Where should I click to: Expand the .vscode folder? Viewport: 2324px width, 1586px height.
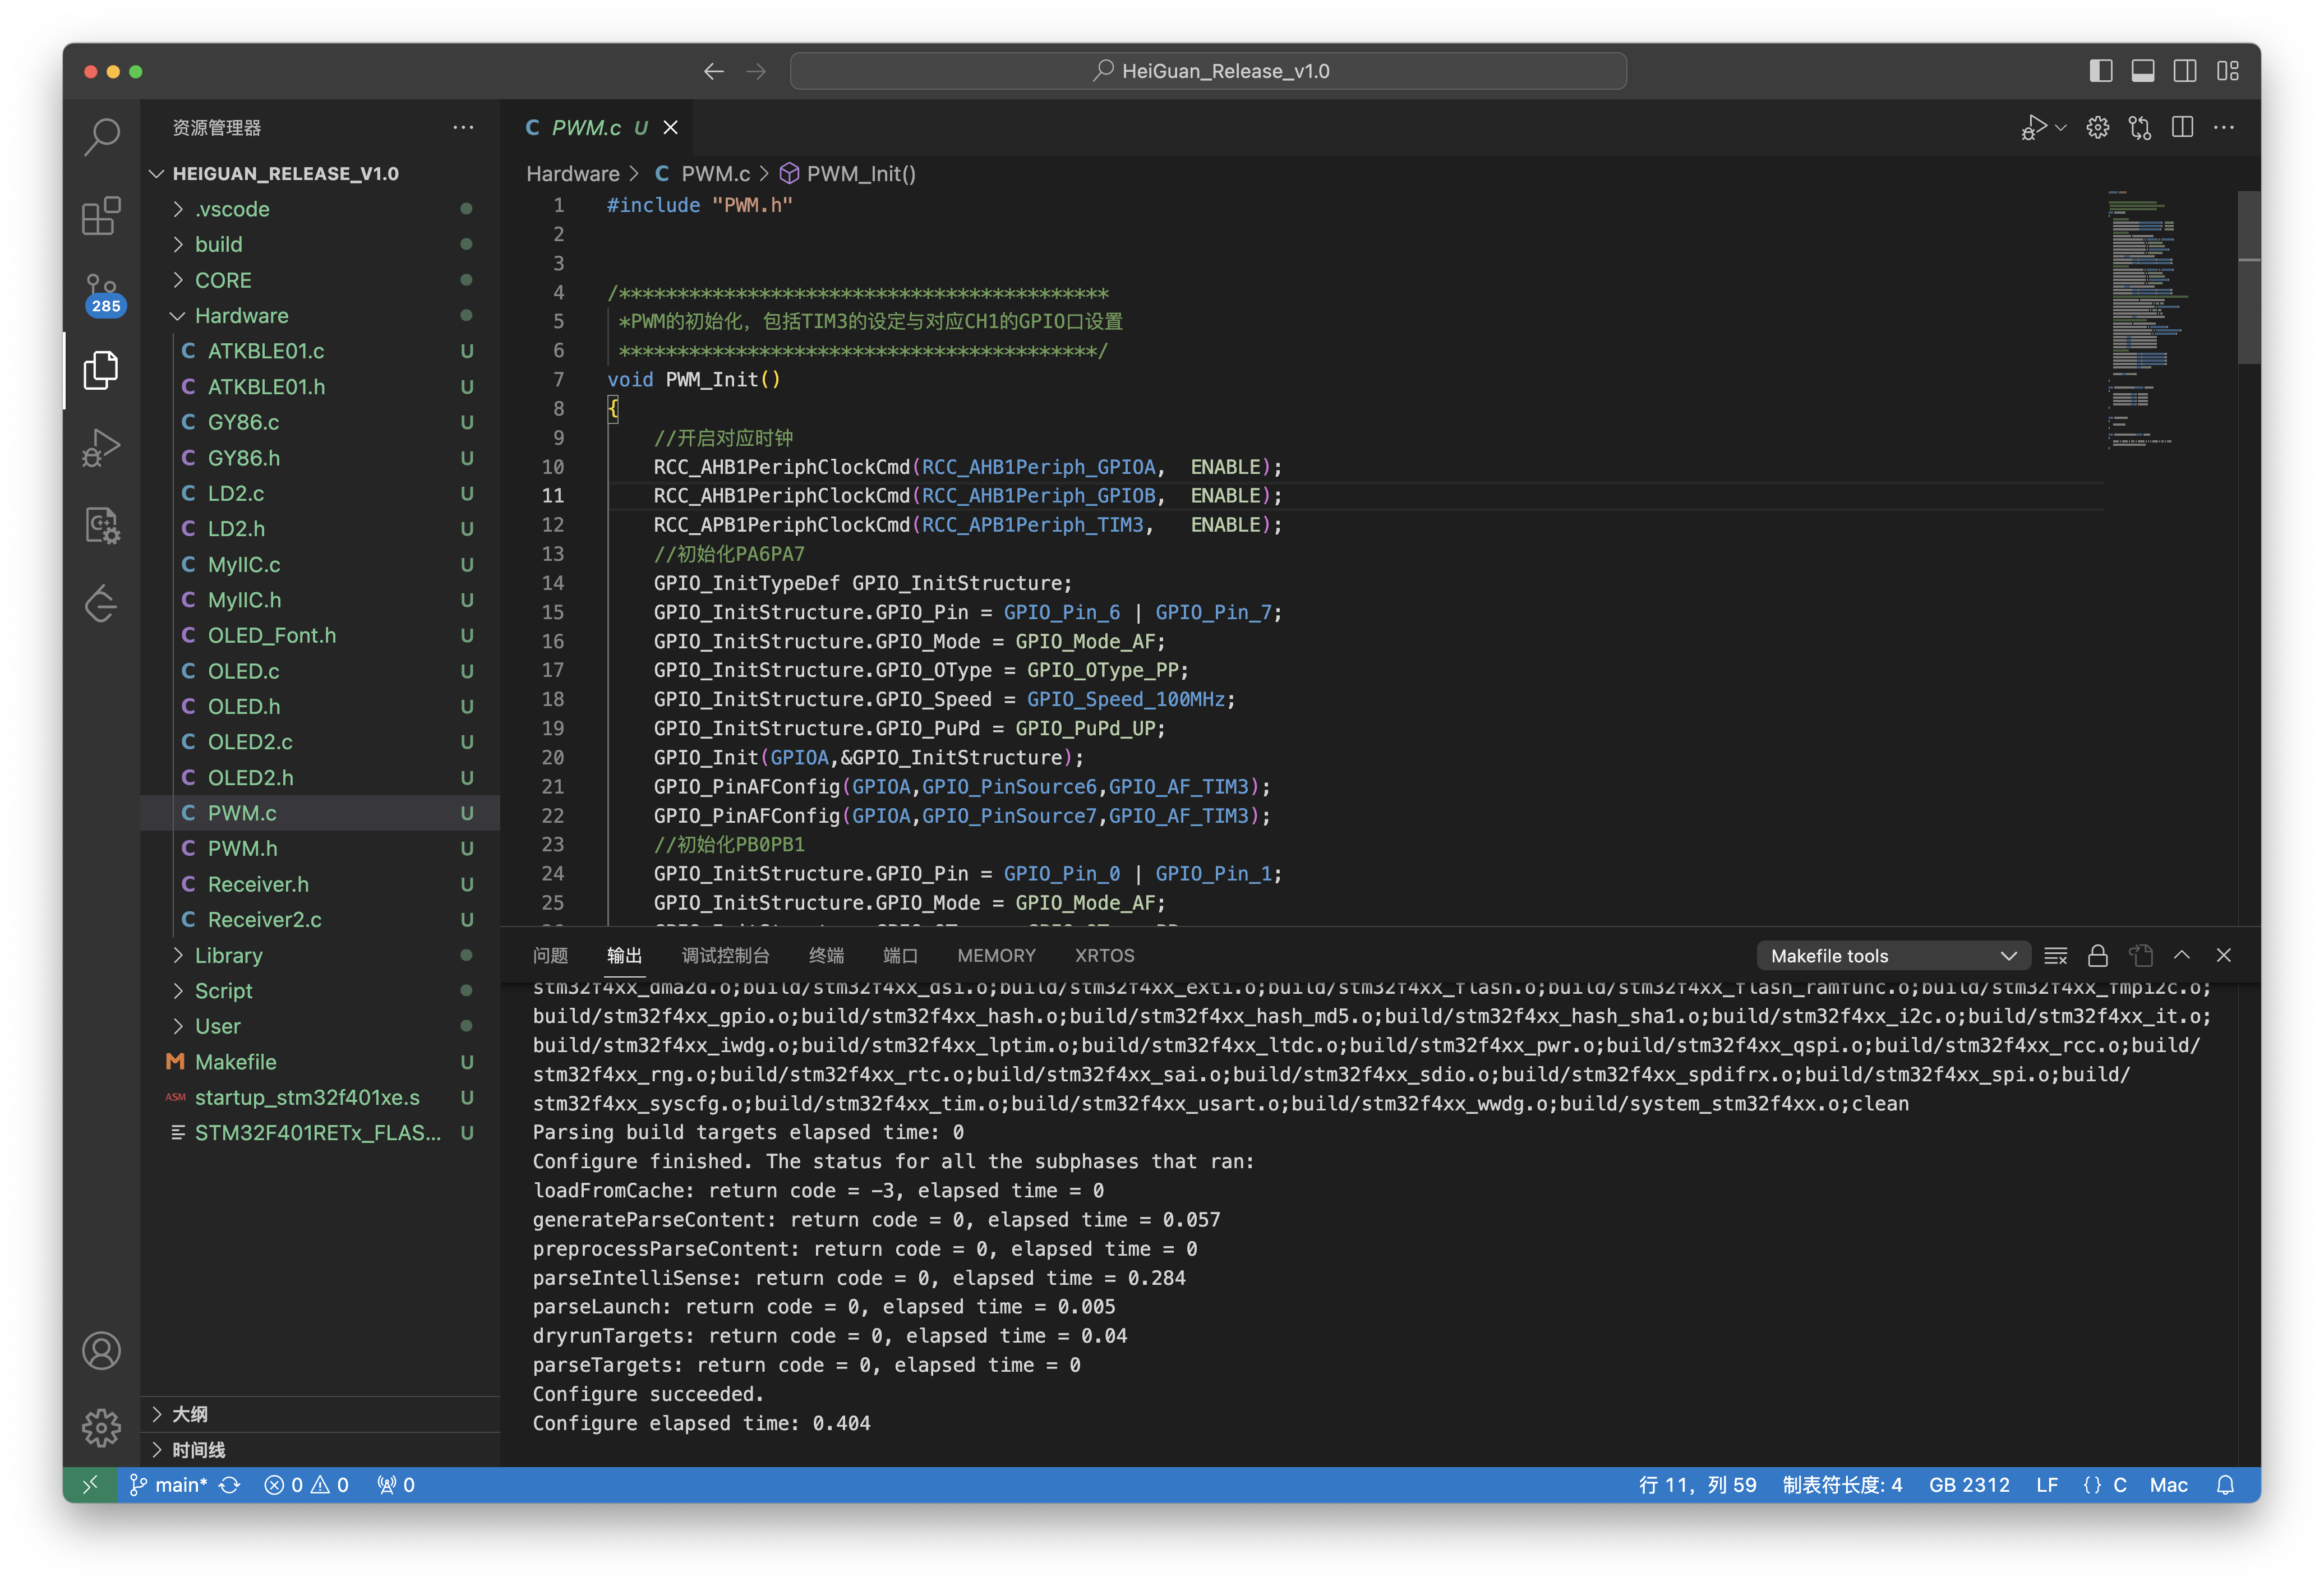pos(320,209)
